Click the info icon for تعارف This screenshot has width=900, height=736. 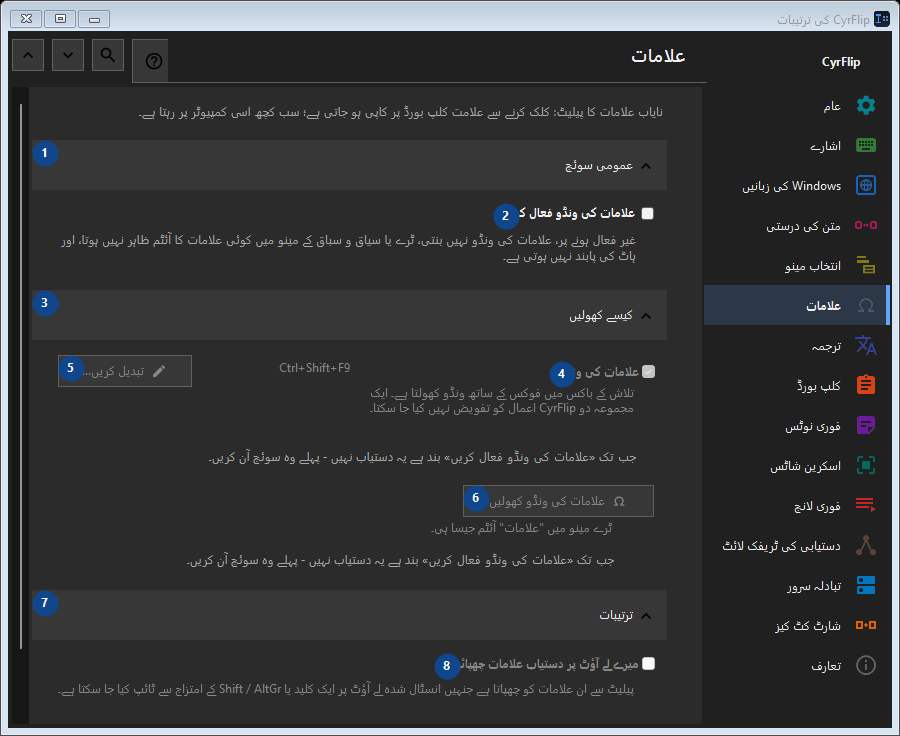[866, 665]
